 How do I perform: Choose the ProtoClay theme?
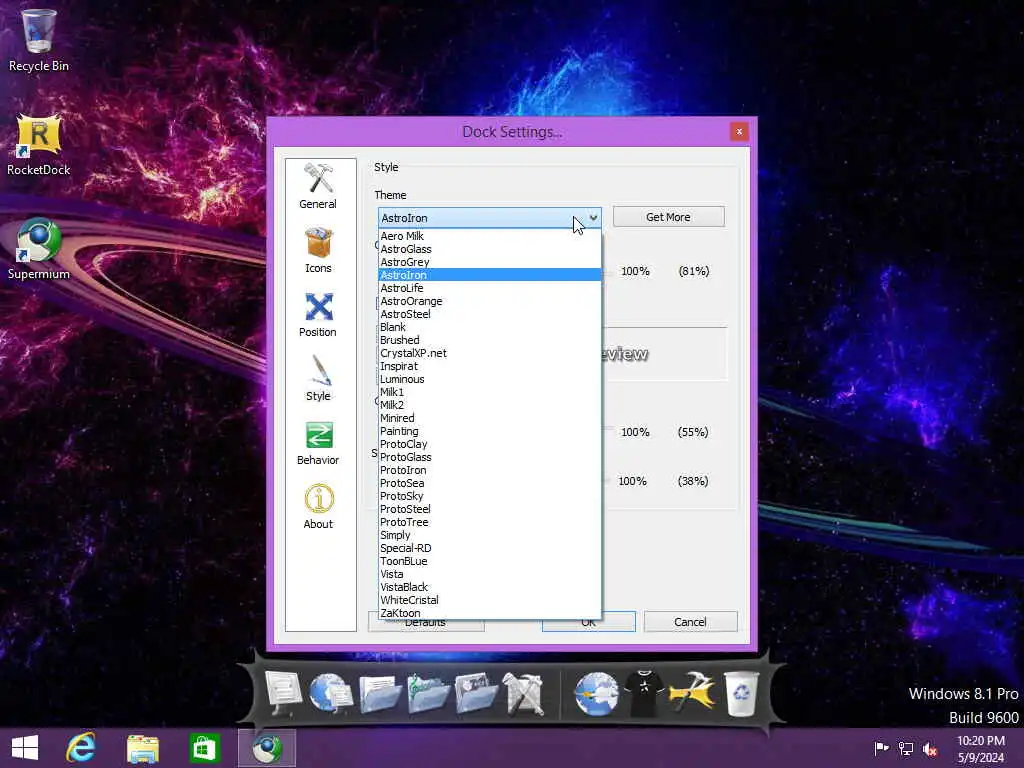[x=490, y=444]
